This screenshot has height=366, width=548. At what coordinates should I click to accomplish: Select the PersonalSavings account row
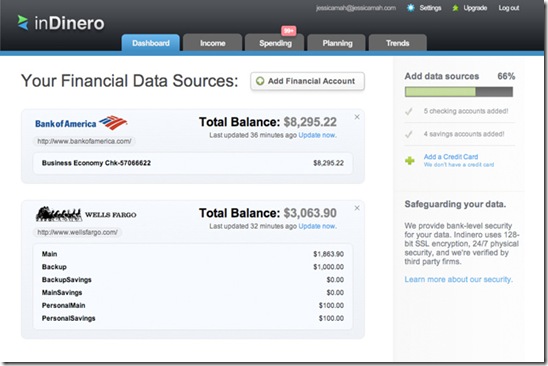(193, 318)
